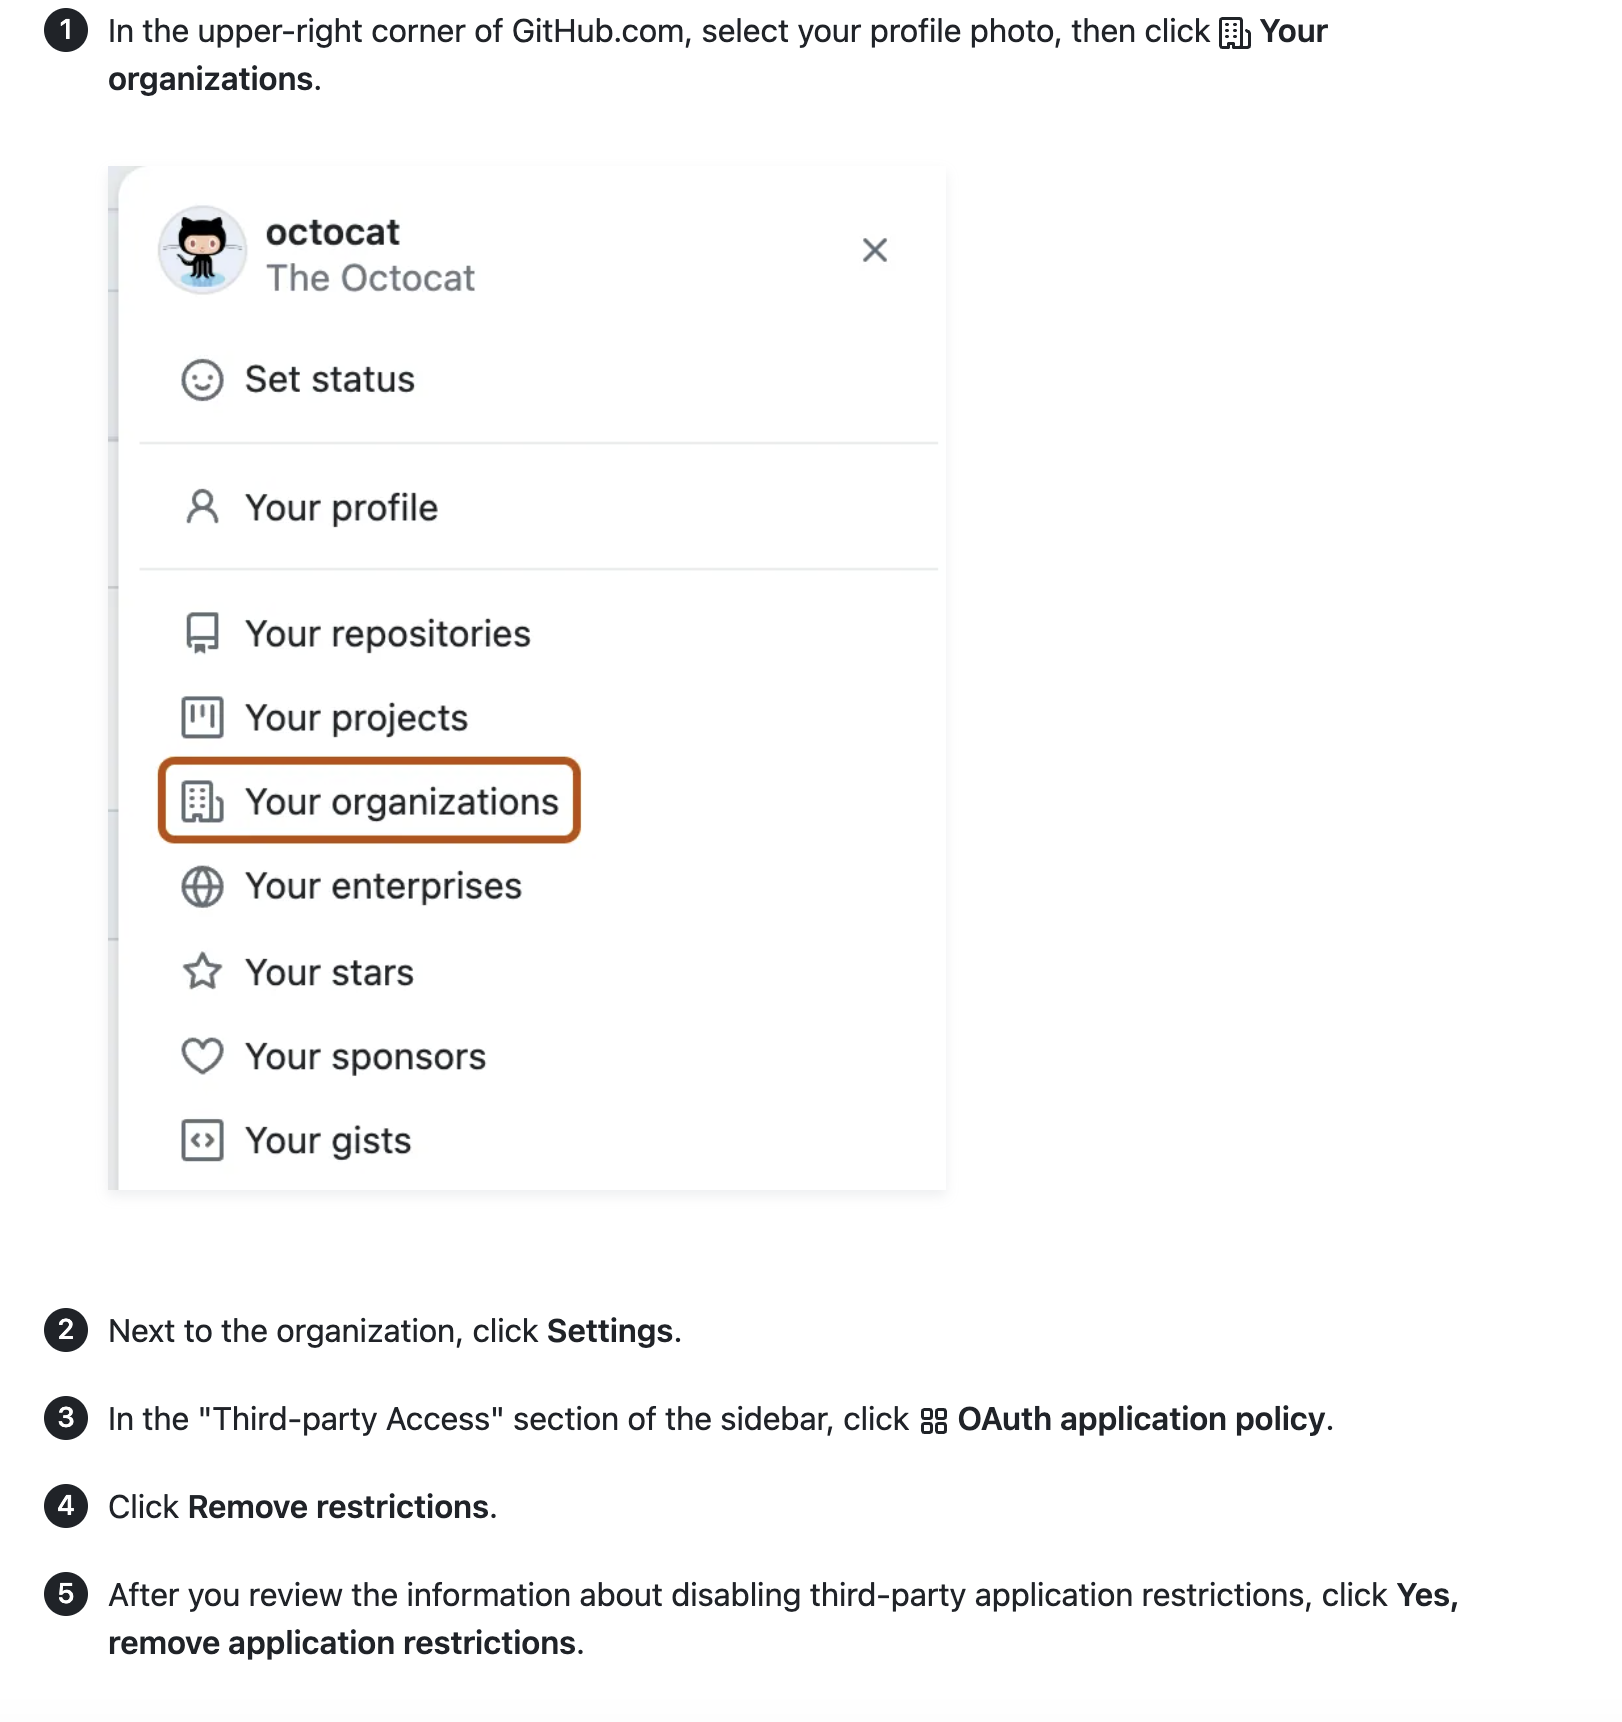Close the profile menu with X
This screenshot has height=1722, width=1622.
click(874, 250)
